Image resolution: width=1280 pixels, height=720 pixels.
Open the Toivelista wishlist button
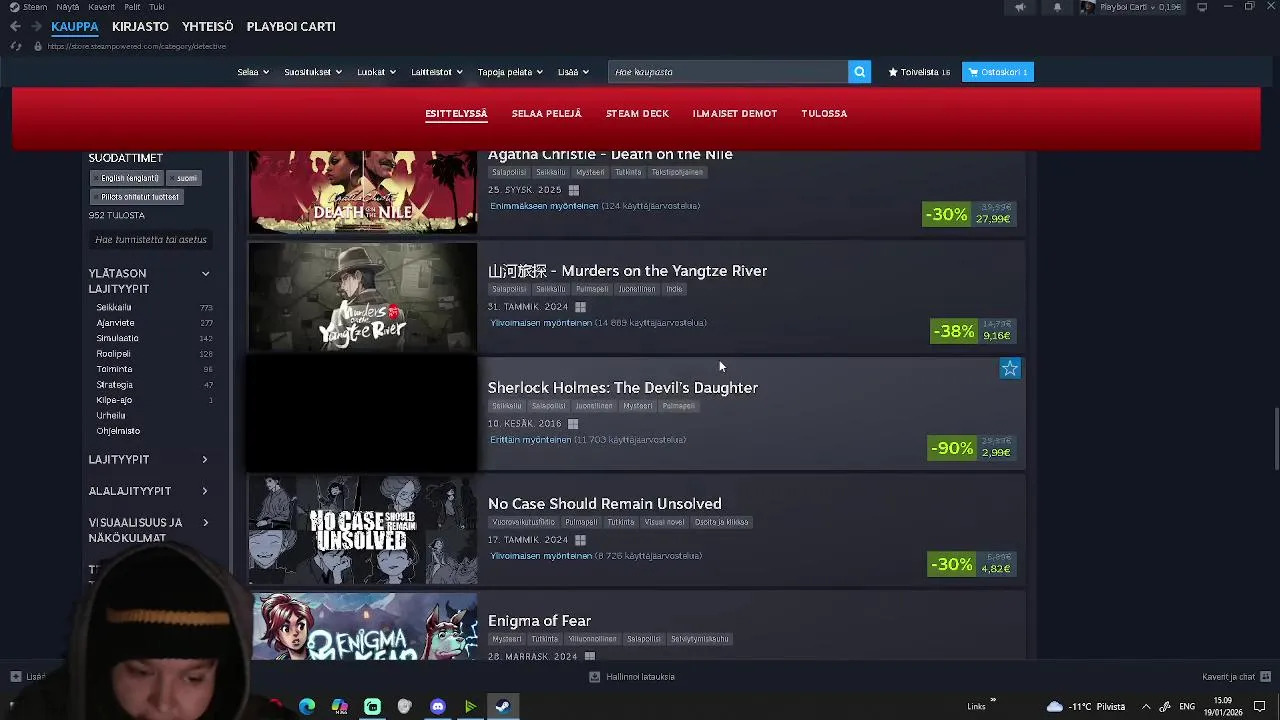(x=919, y=72)
